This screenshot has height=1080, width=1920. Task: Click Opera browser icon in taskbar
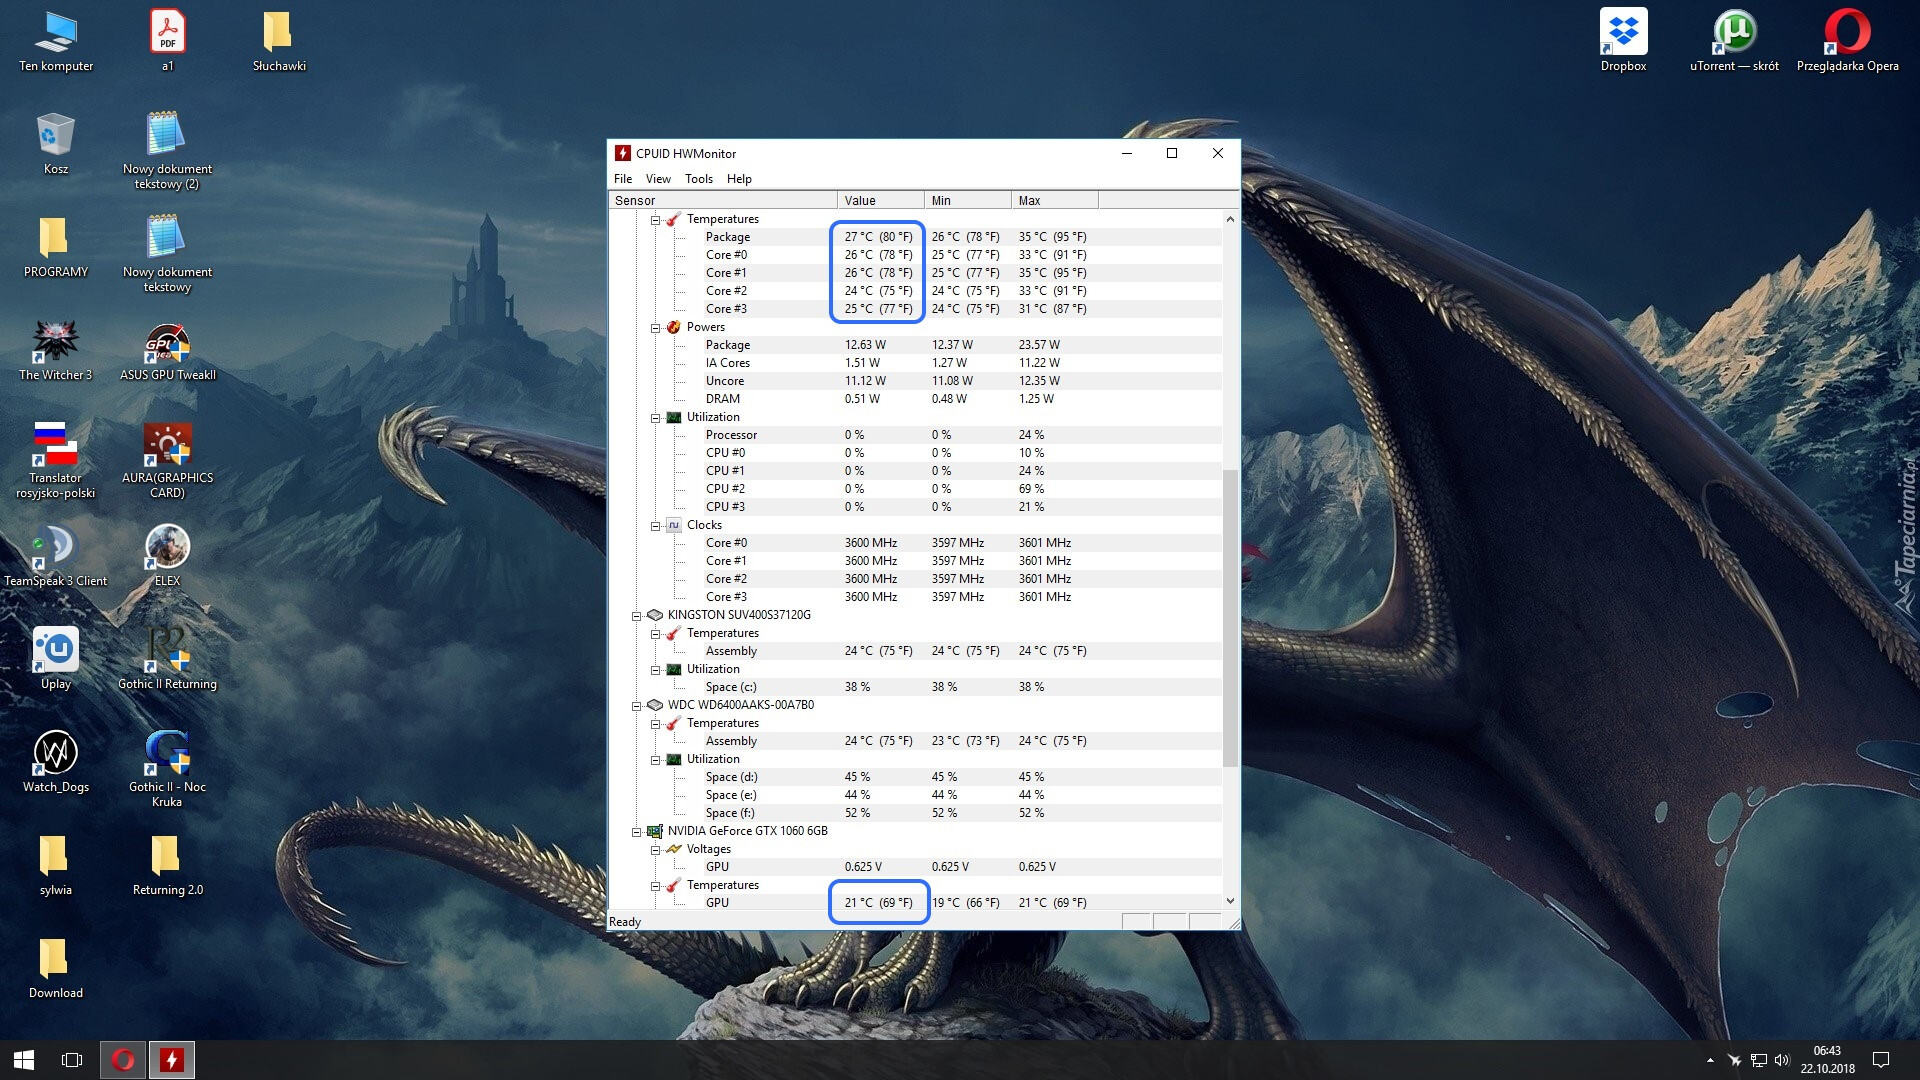coord(123,1060)
